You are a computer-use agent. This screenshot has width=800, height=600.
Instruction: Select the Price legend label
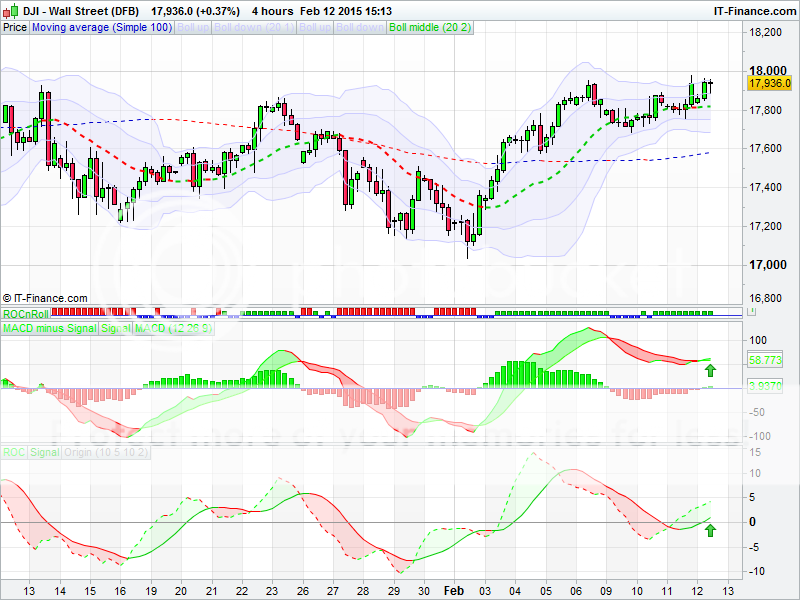point(15,28)
